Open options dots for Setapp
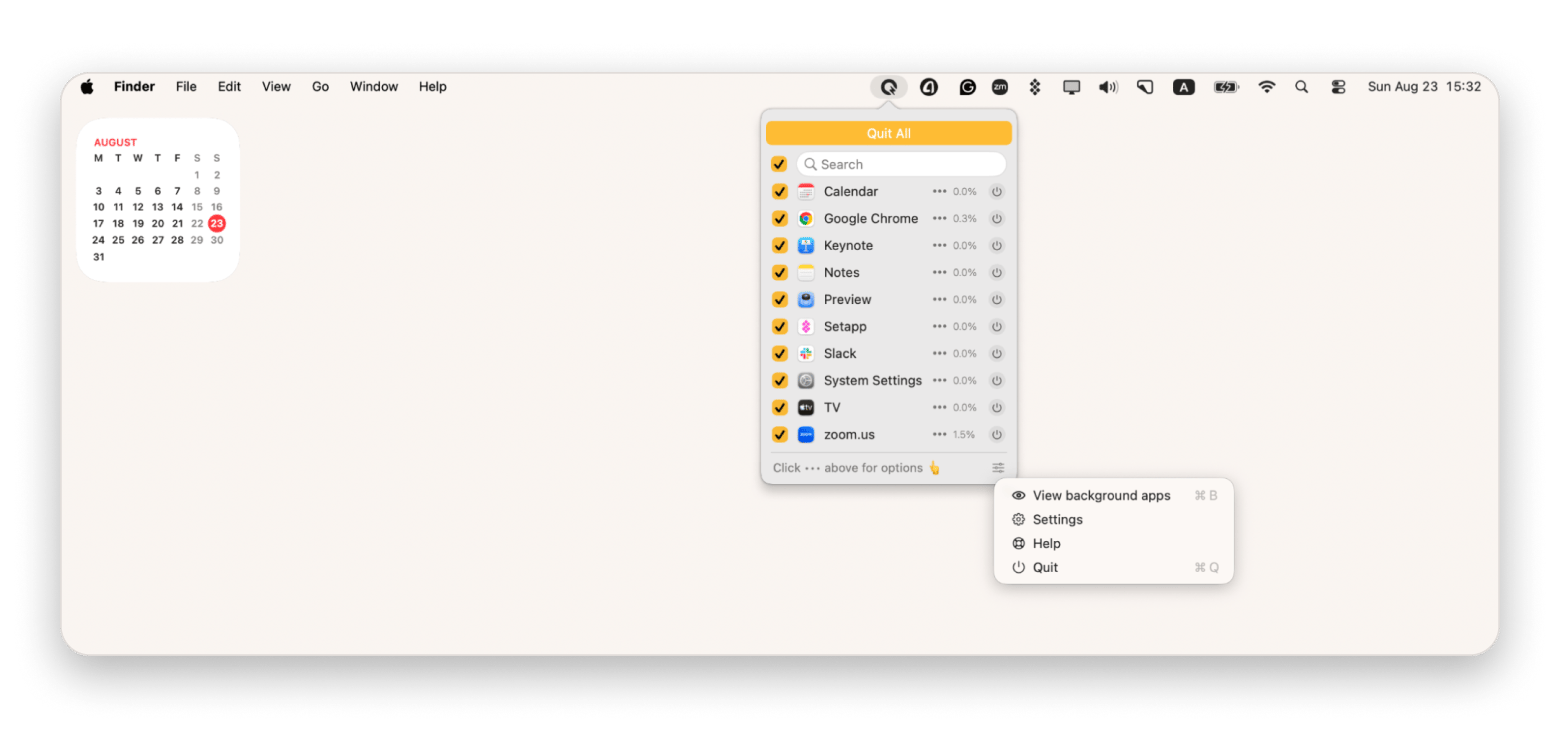 point(939,327)
